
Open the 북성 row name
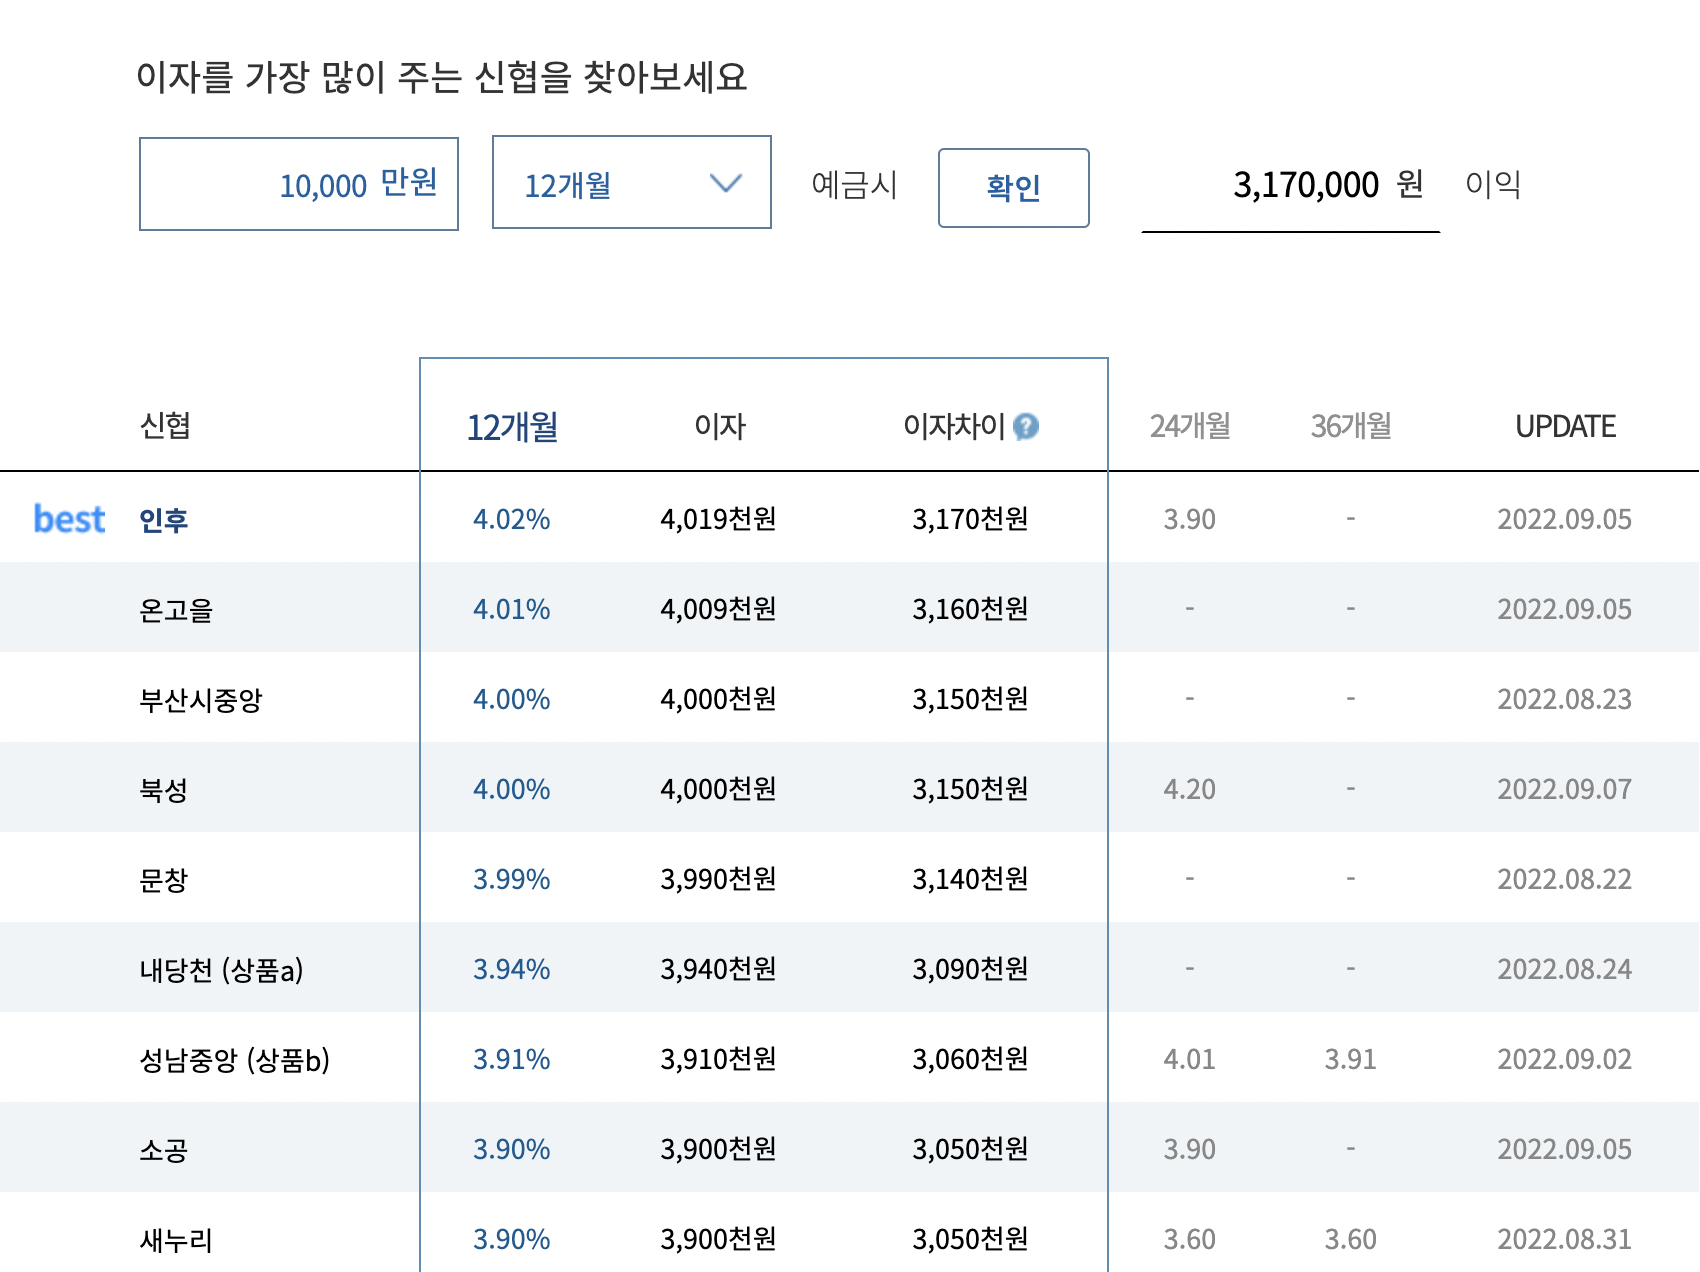[164, 790]
